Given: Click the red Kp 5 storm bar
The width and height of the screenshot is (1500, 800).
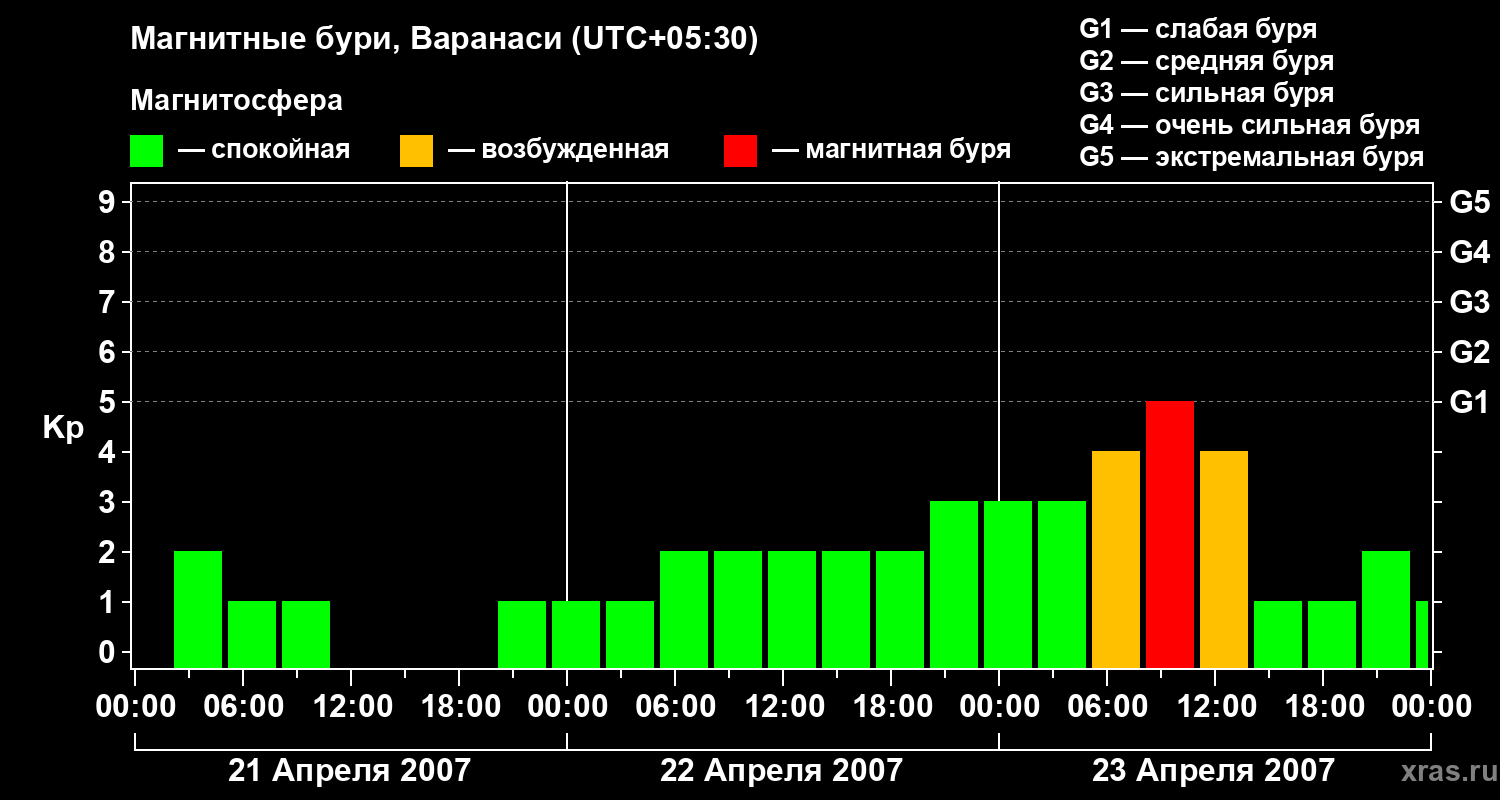Looking at the screenshot, I should pos(1170,534).
